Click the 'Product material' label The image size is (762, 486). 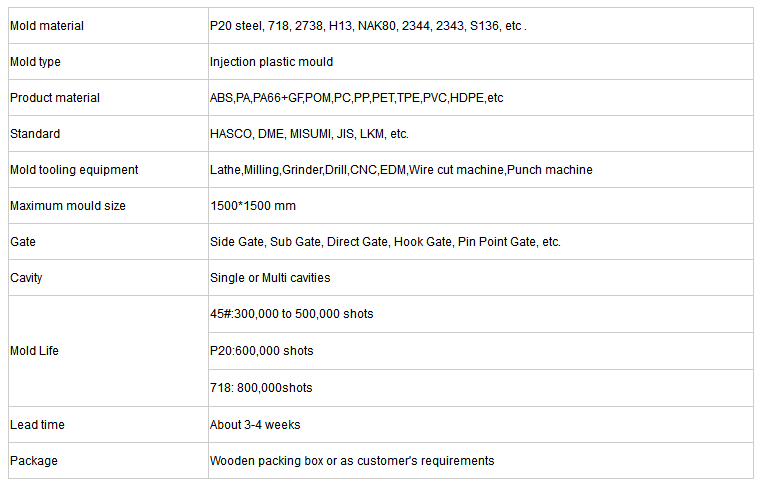(54, 98)
